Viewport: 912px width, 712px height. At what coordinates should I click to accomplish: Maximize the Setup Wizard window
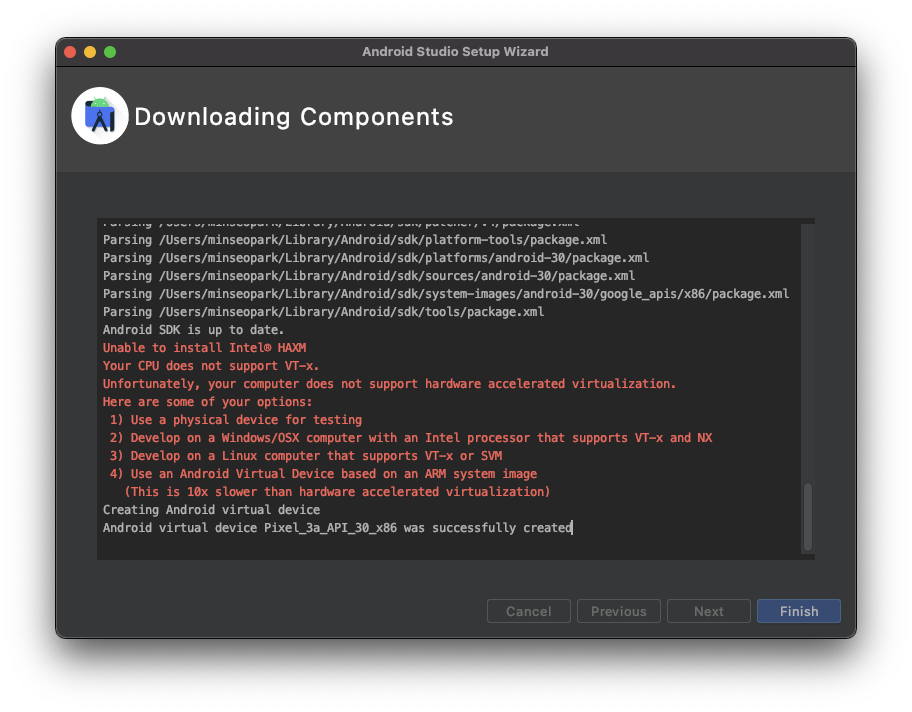(110, 52)
